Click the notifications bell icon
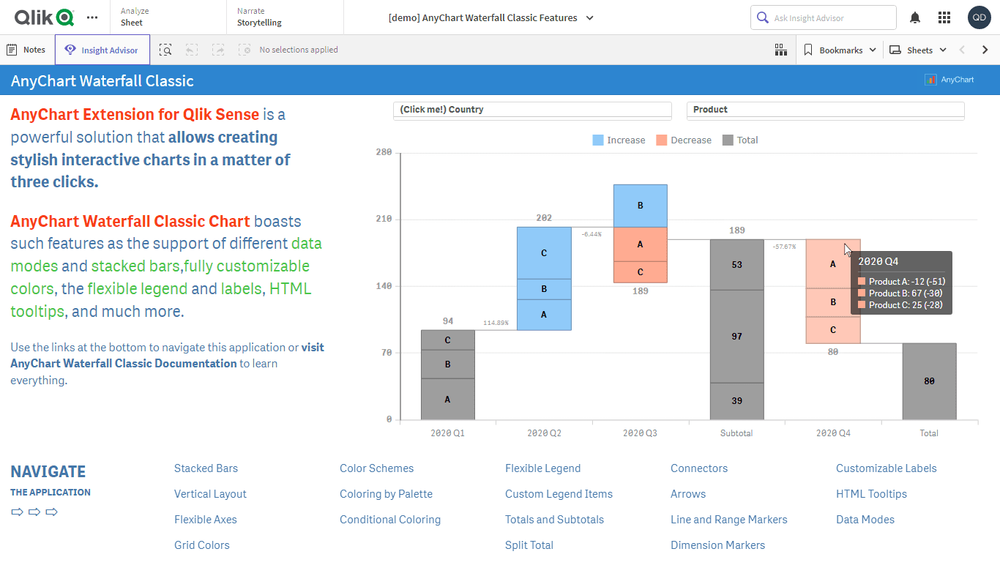The width and height of the screenshot is (1000, 562). pyautogui.click(x=915, y=18)
